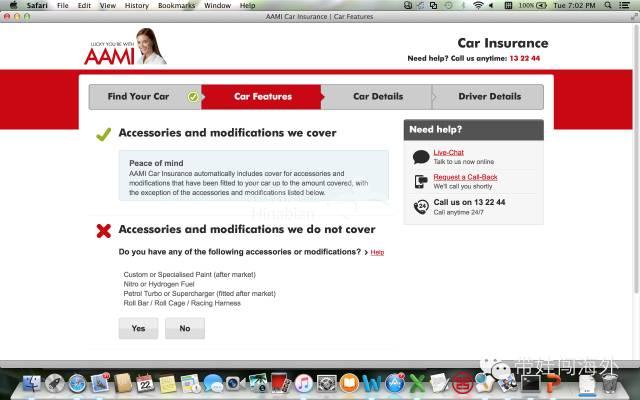
Task: Open Finder from the Dock
Action: click(x=31, y=384)
